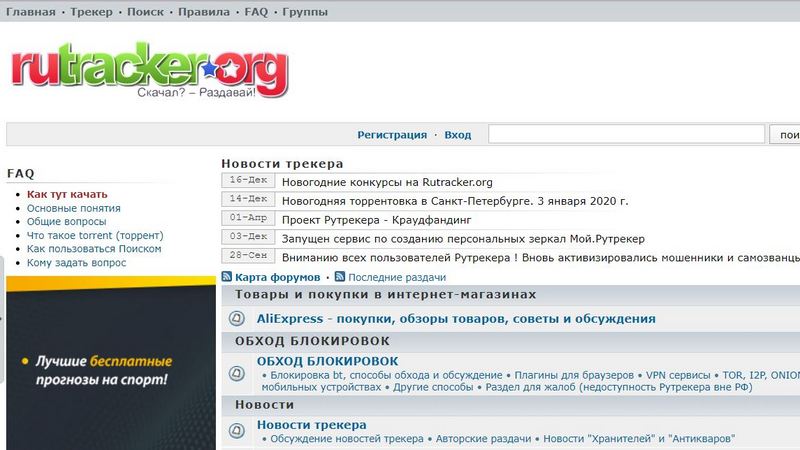The height and width of the screenshot is (450, 800).
Task: Open the Группы menu item
Action: 305,12
